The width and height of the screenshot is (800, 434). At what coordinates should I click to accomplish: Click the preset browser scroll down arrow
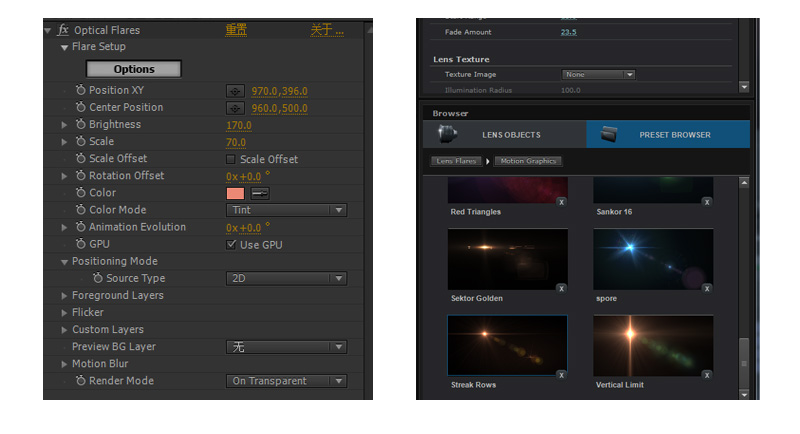[x=744, y=395]
